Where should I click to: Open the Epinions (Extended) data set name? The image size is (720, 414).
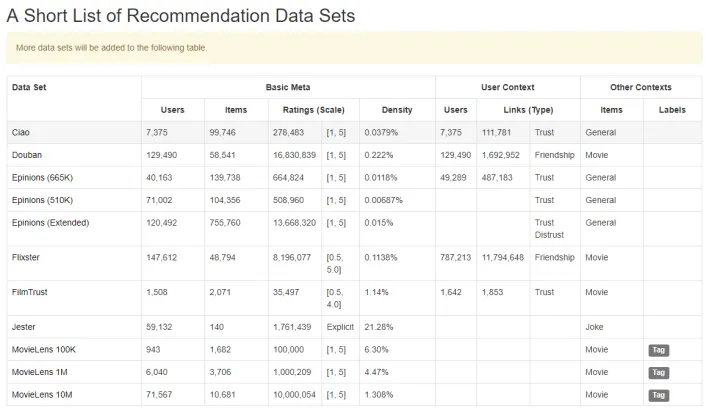pyautogui.click(x=50, y=222)
